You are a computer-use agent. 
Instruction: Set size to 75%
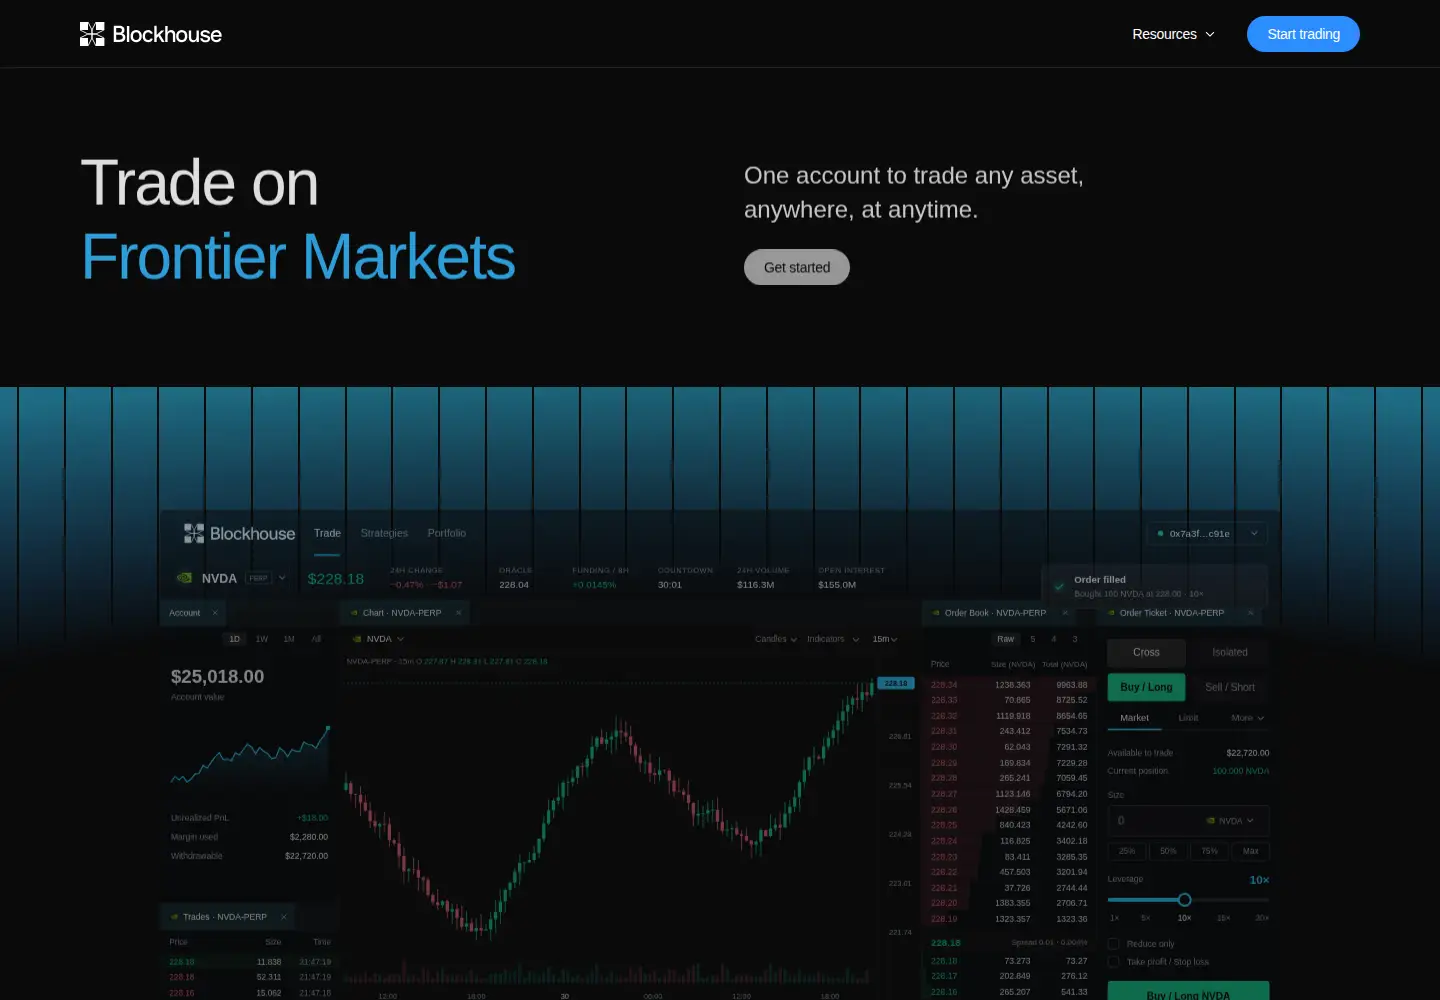pyautogui.click(x=1209, y=851)
